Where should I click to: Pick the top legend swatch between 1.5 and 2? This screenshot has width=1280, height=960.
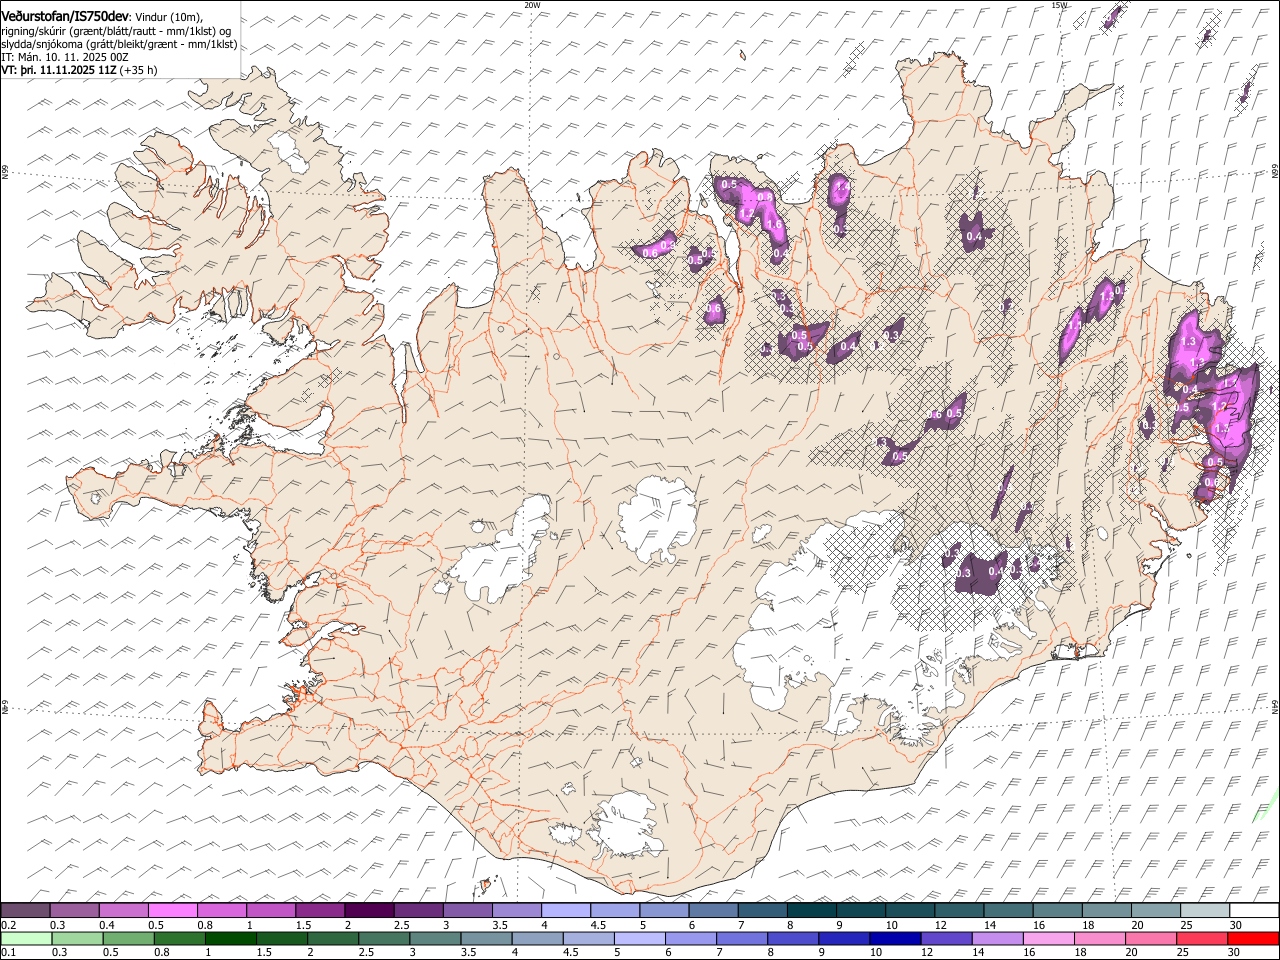point(320,910)
